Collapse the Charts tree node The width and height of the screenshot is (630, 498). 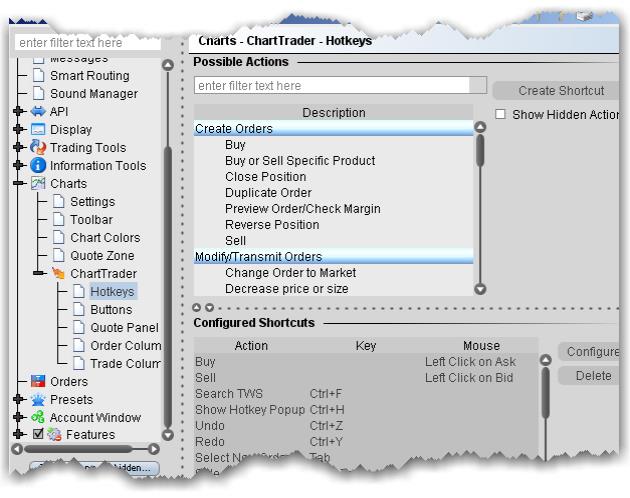19,184
